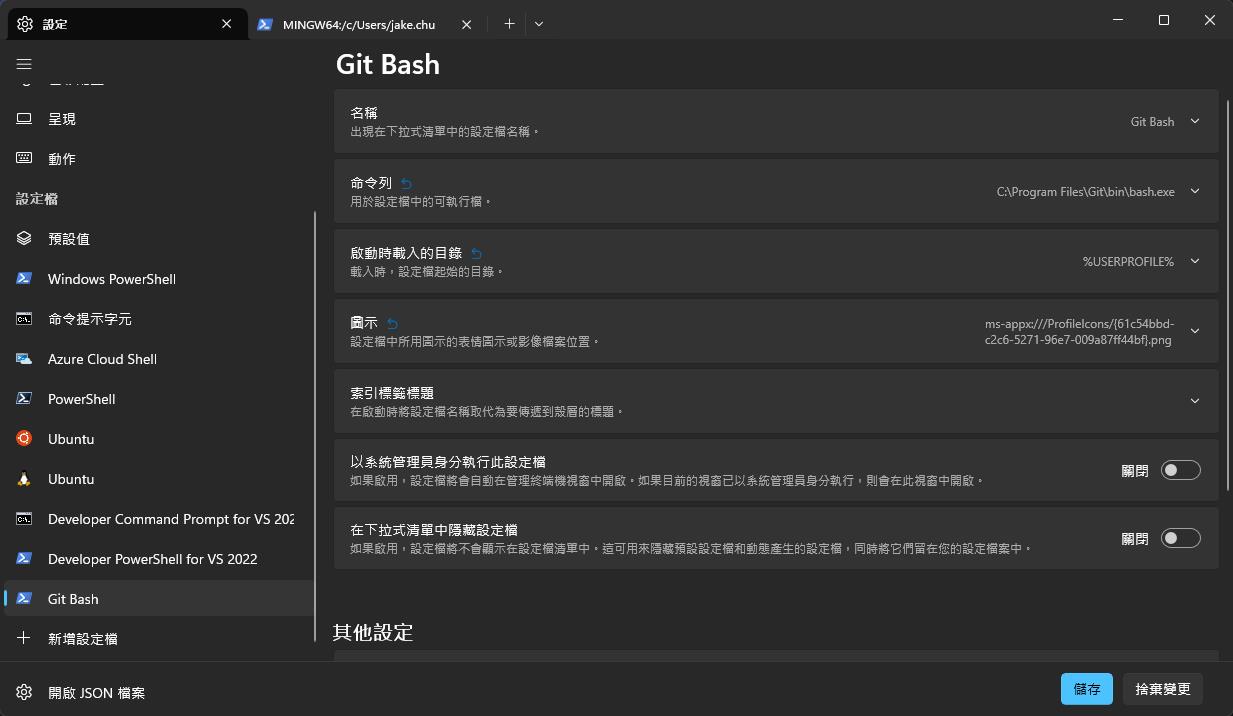
Task: Click the Azure Cloud Shell icon
Action: point(24,358)
